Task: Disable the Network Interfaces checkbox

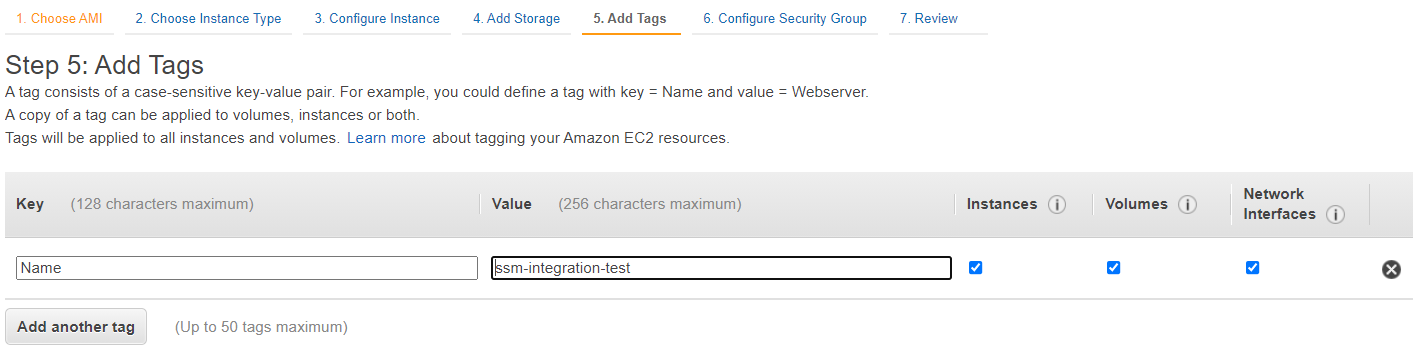Action: pos(1252,268)
